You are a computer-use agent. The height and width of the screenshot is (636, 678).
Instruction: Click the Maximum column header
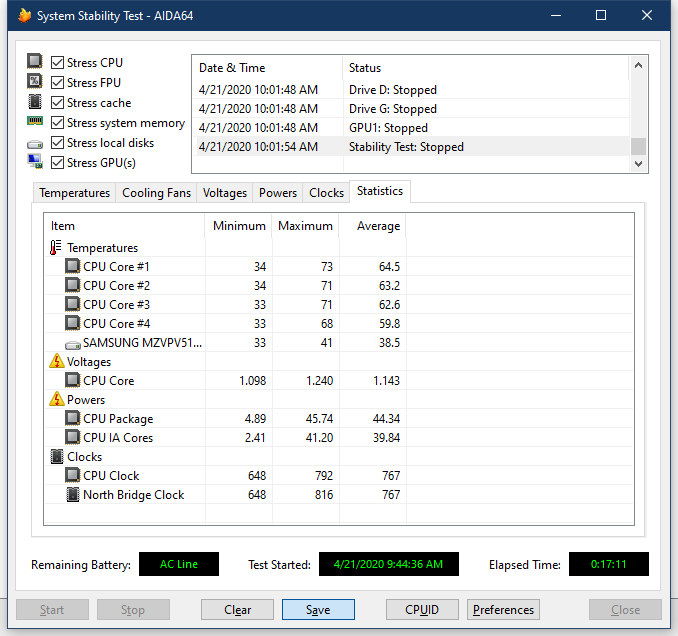point(305,226)
